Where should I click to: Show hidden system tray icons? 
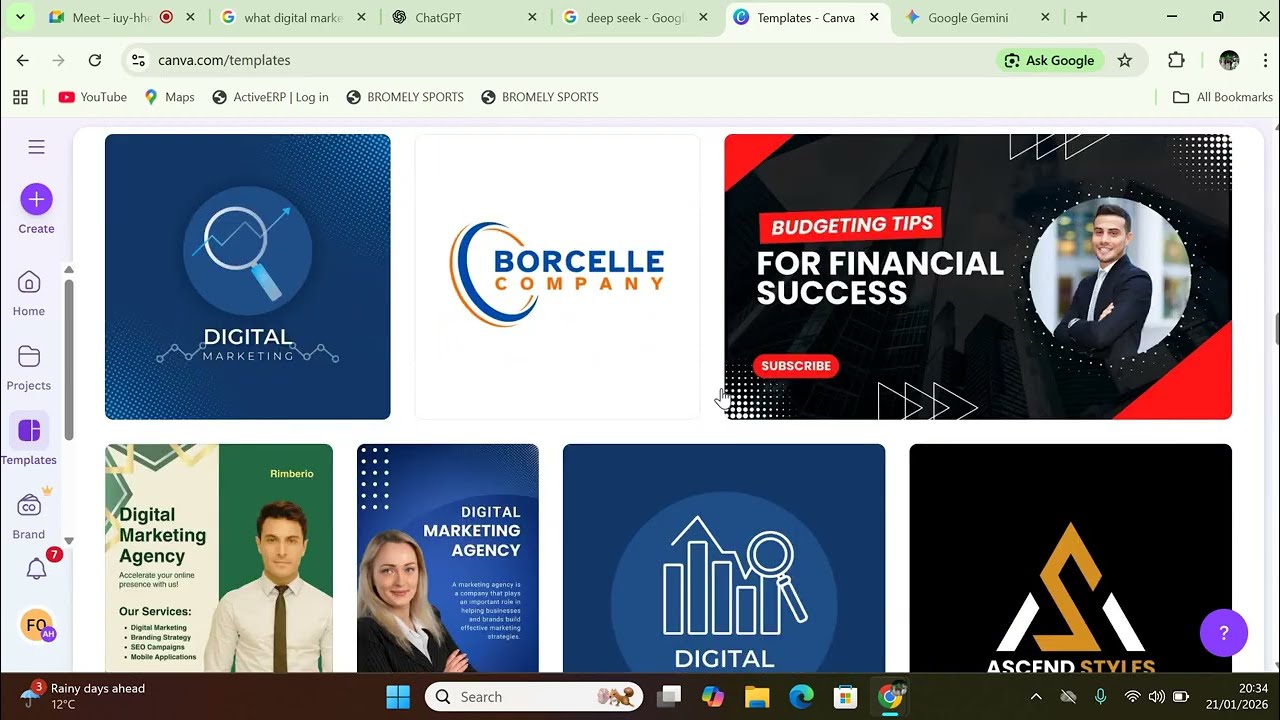point(1036,697)
